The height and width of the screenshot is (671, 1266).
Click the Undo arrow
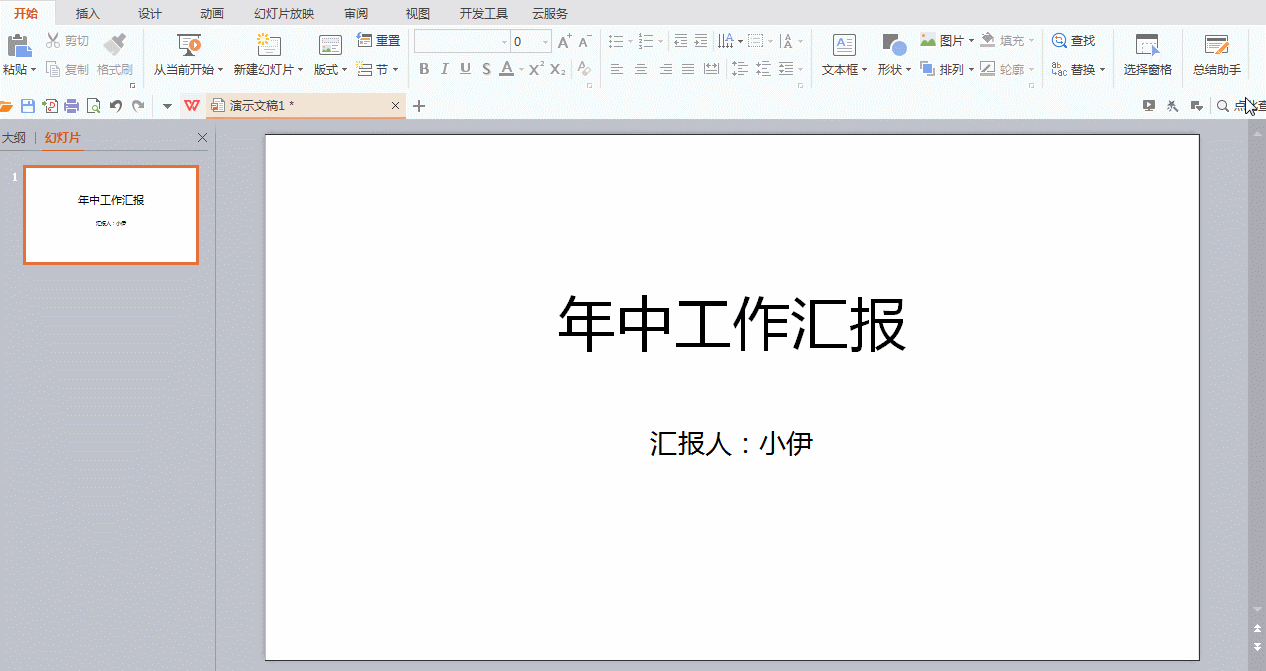[116, 106]
